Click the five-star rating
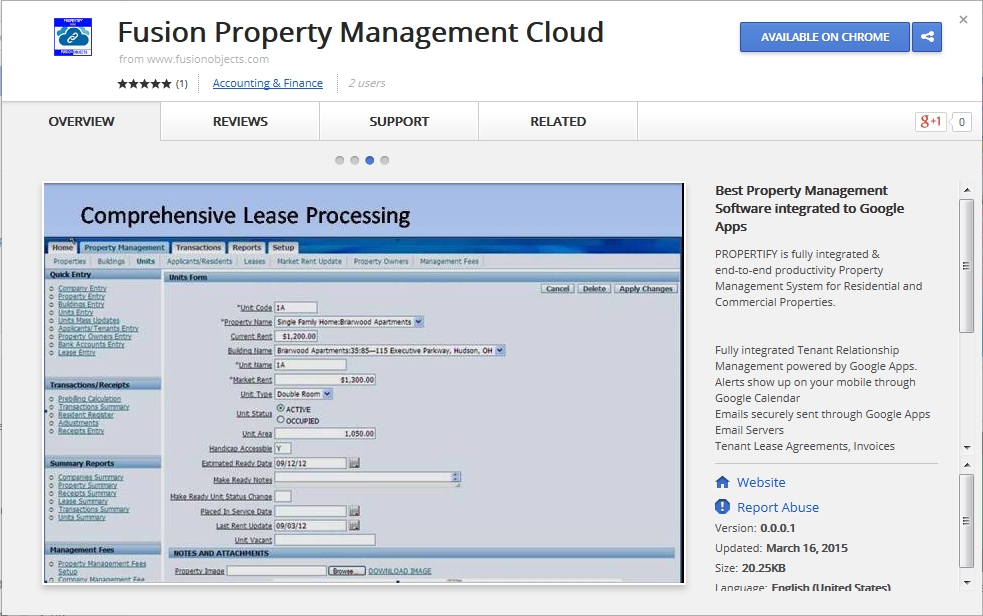The image size is (983, 616). (144, 83)
